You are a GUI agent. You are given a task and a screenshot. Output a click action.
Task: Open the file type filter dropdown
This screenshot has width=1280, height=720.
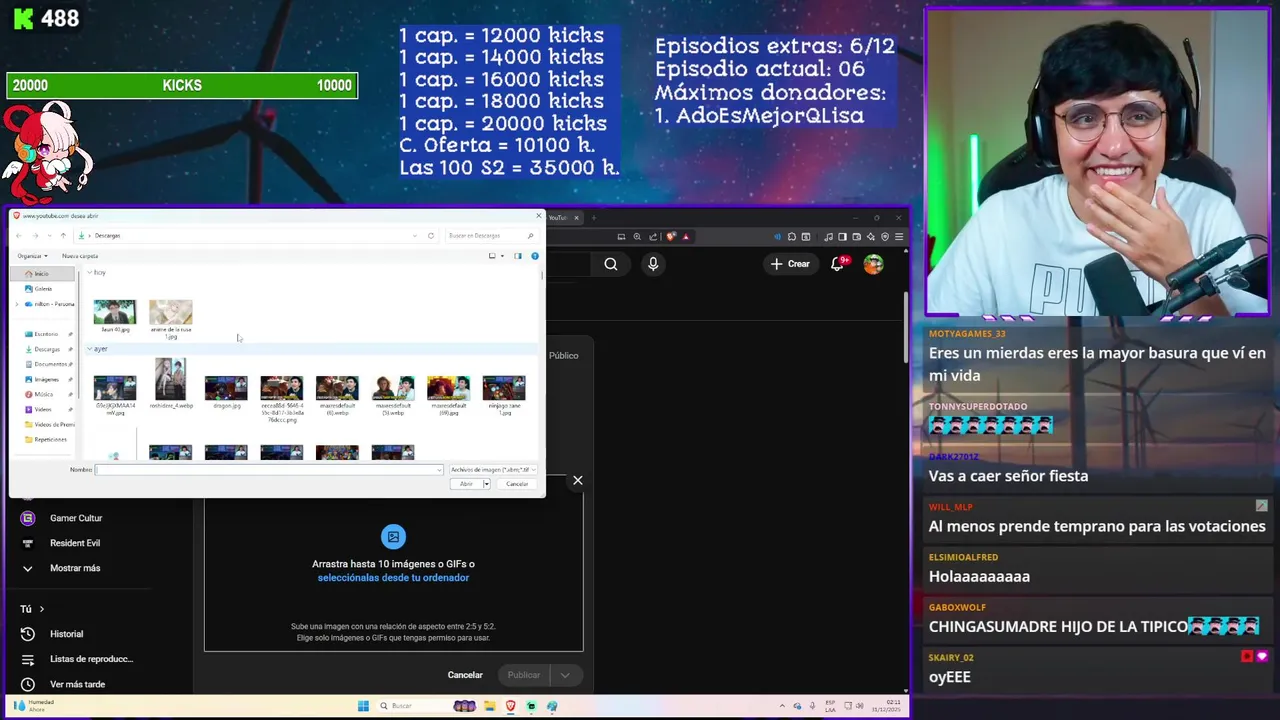click(x=493, y=470)
